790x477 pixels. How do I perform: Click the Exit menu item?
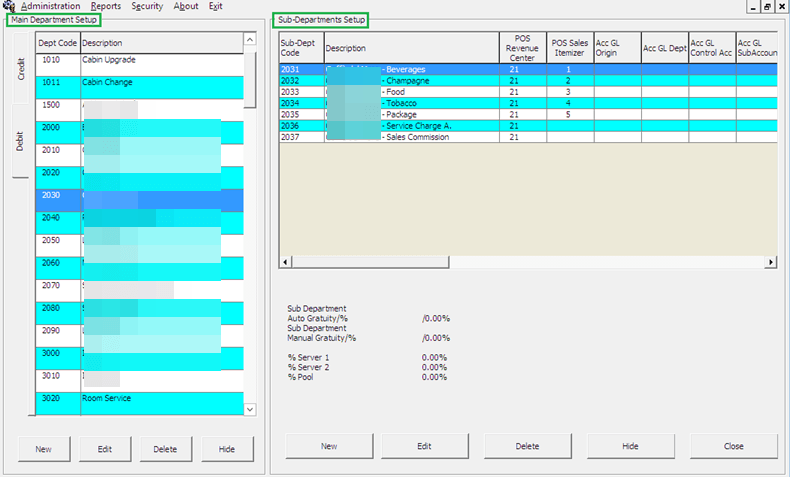coord(216,6)
